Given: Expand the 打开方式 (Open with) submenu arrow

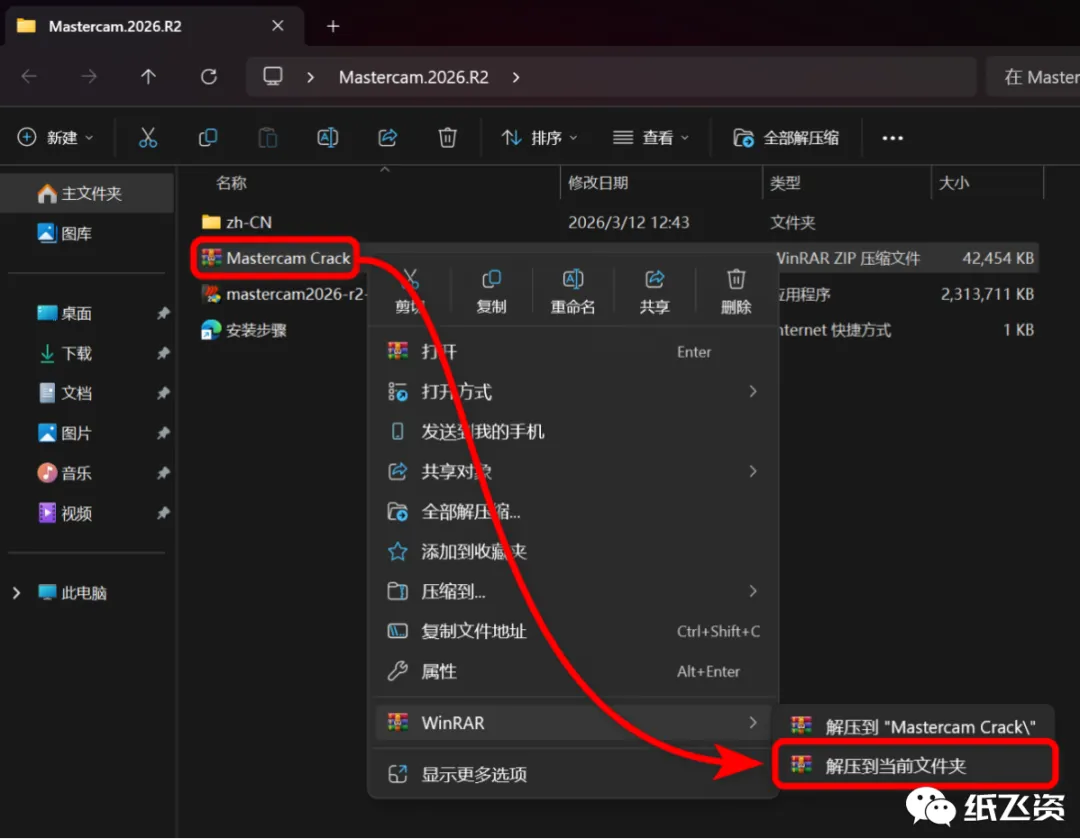Looking at the screenshot, I should coord(753,391).
